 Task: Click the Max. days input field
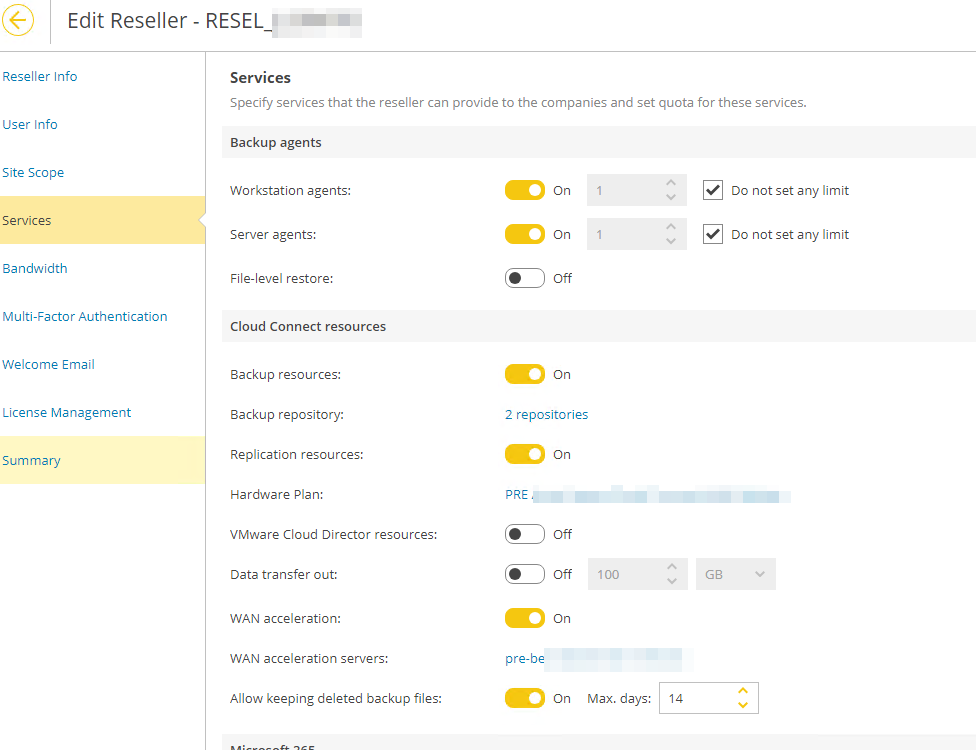coord(696,698)
